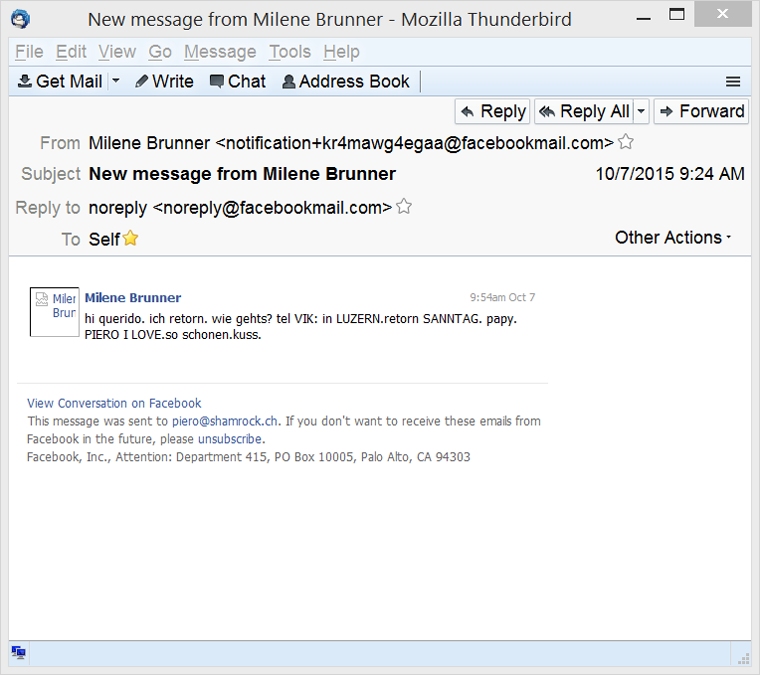760x675 pixels.
Task: Open the Tools menu
Action: 289,52
